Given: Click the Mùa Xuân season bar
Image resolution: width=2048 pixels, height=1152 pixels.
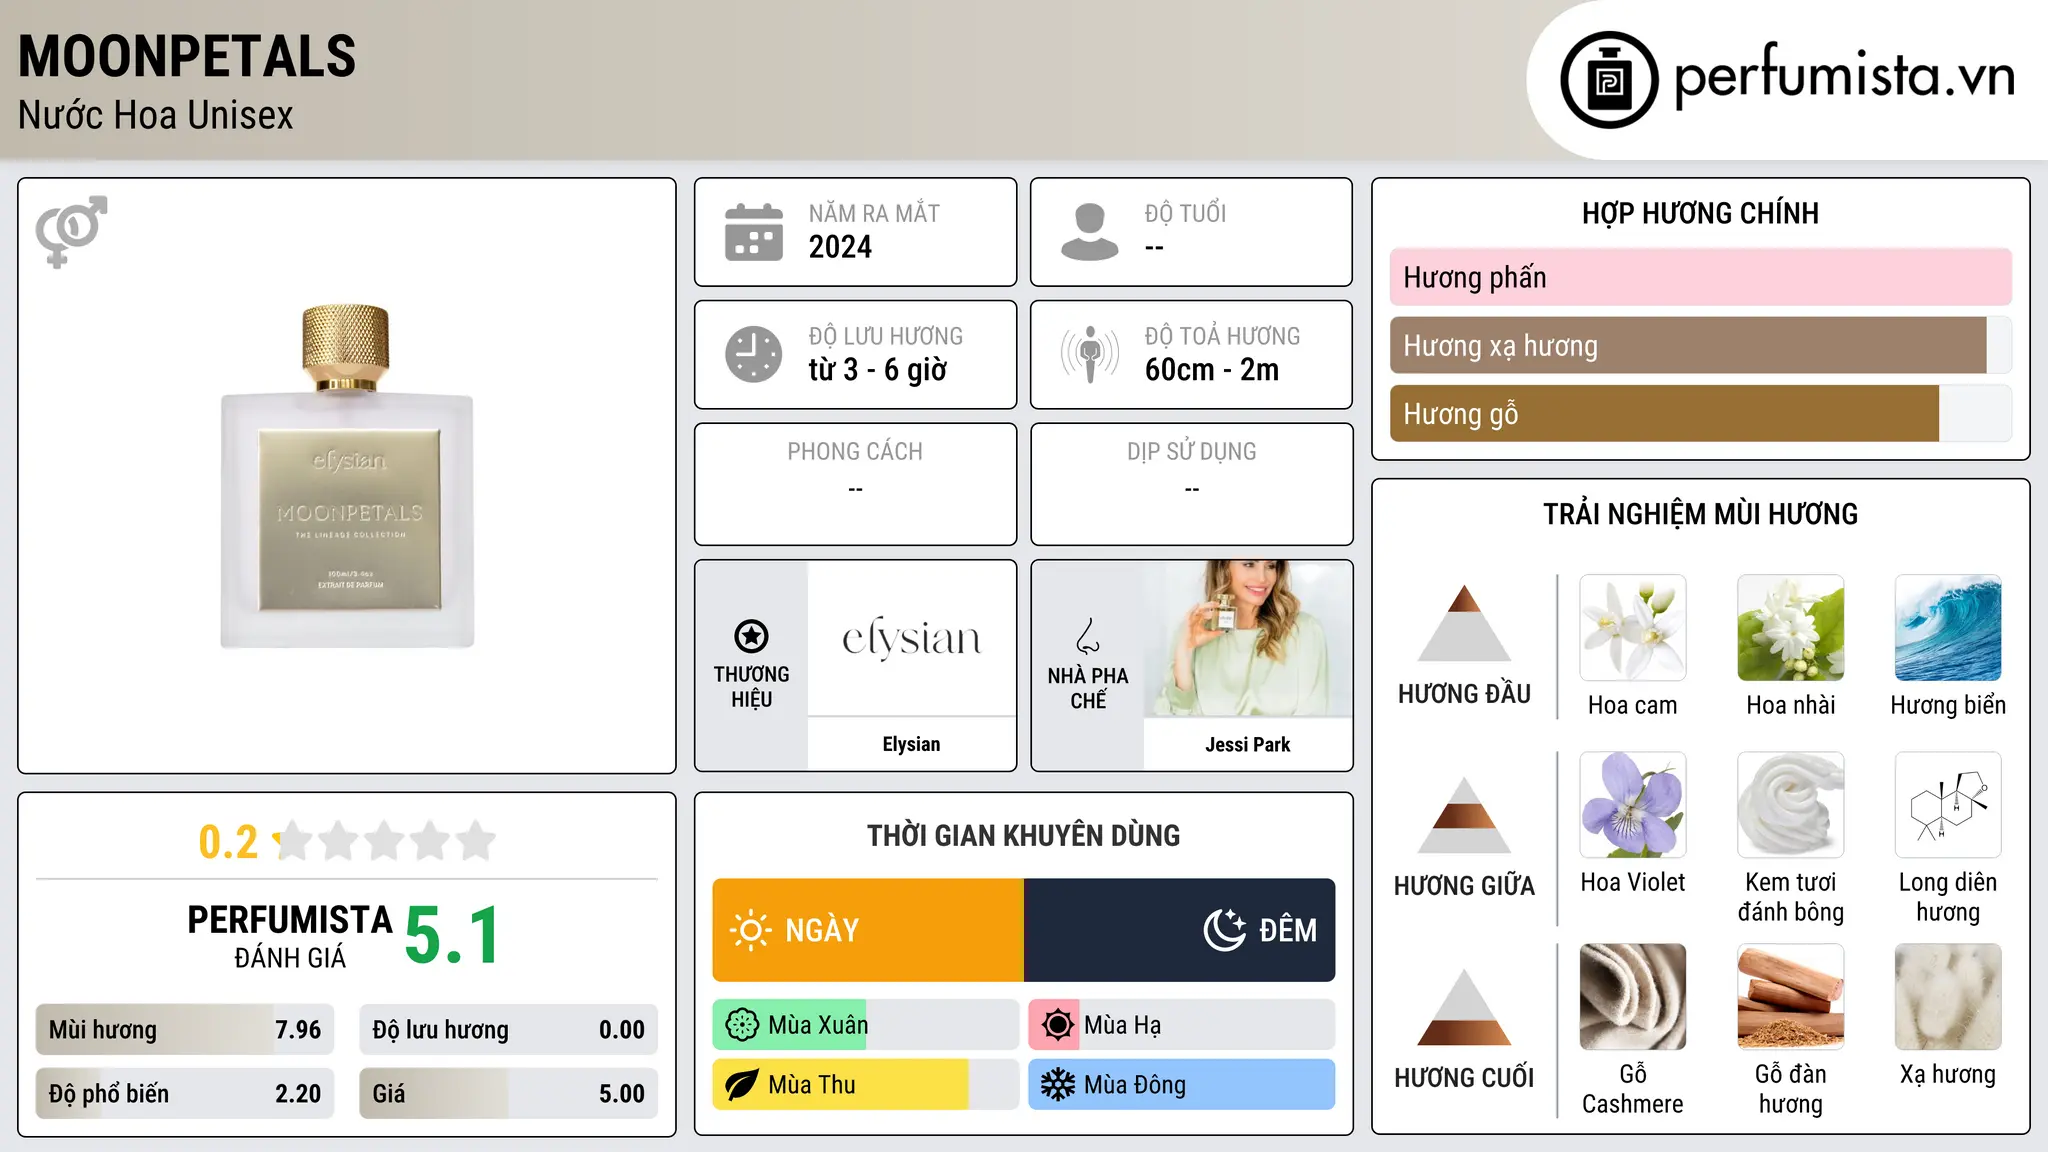Looking at the screenshot, I should pyautogui.click(x=865, y=1025).
